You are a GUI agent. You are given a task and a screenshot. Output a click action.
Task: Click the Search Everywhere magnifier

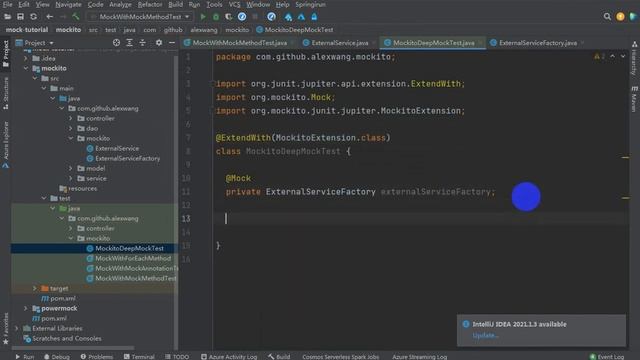(x=607, y=17)
